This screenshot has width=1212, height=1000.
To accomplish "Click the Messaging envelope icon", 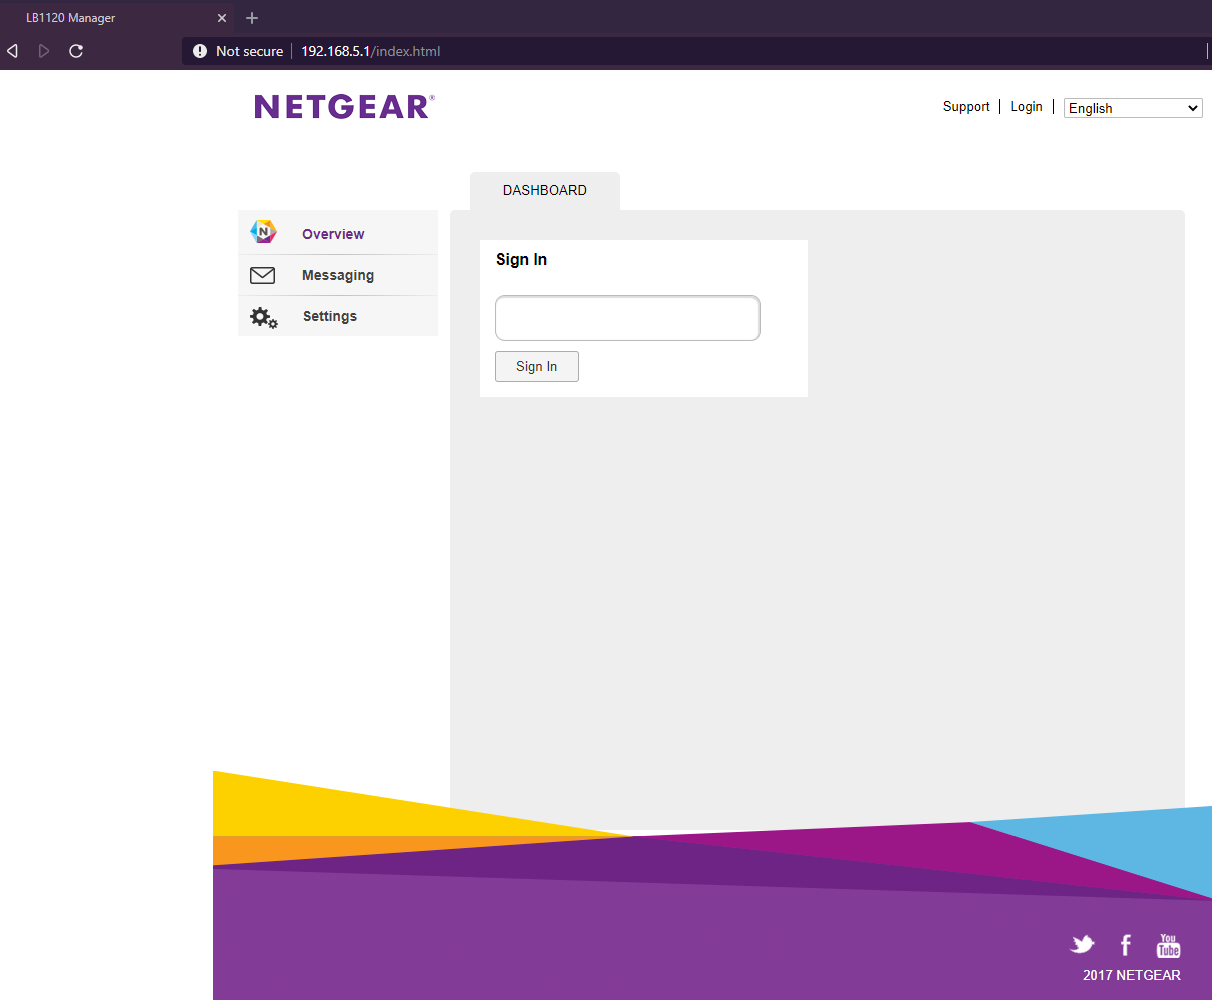I will (262, 275).
